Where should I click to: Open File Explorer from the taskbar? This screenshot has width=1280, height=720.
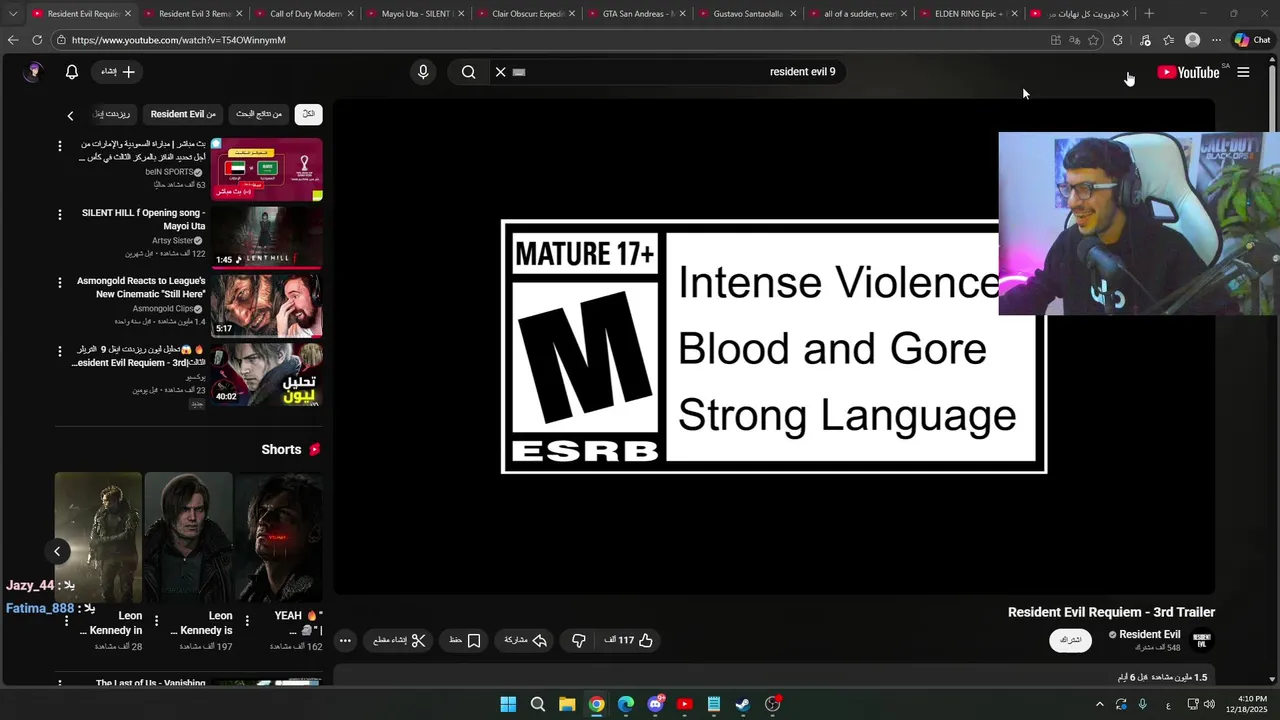[x=567, y=704]
